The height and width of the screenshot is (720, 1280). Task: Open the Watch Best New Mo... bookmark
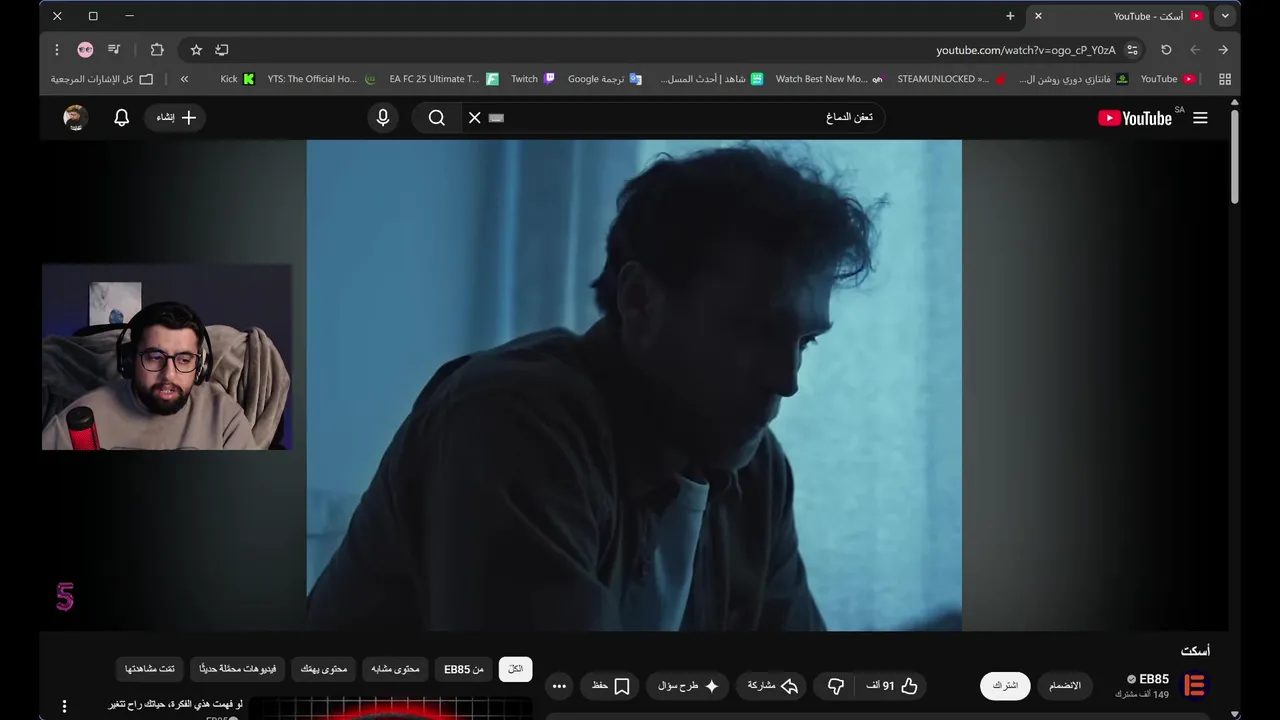(829, 79)
